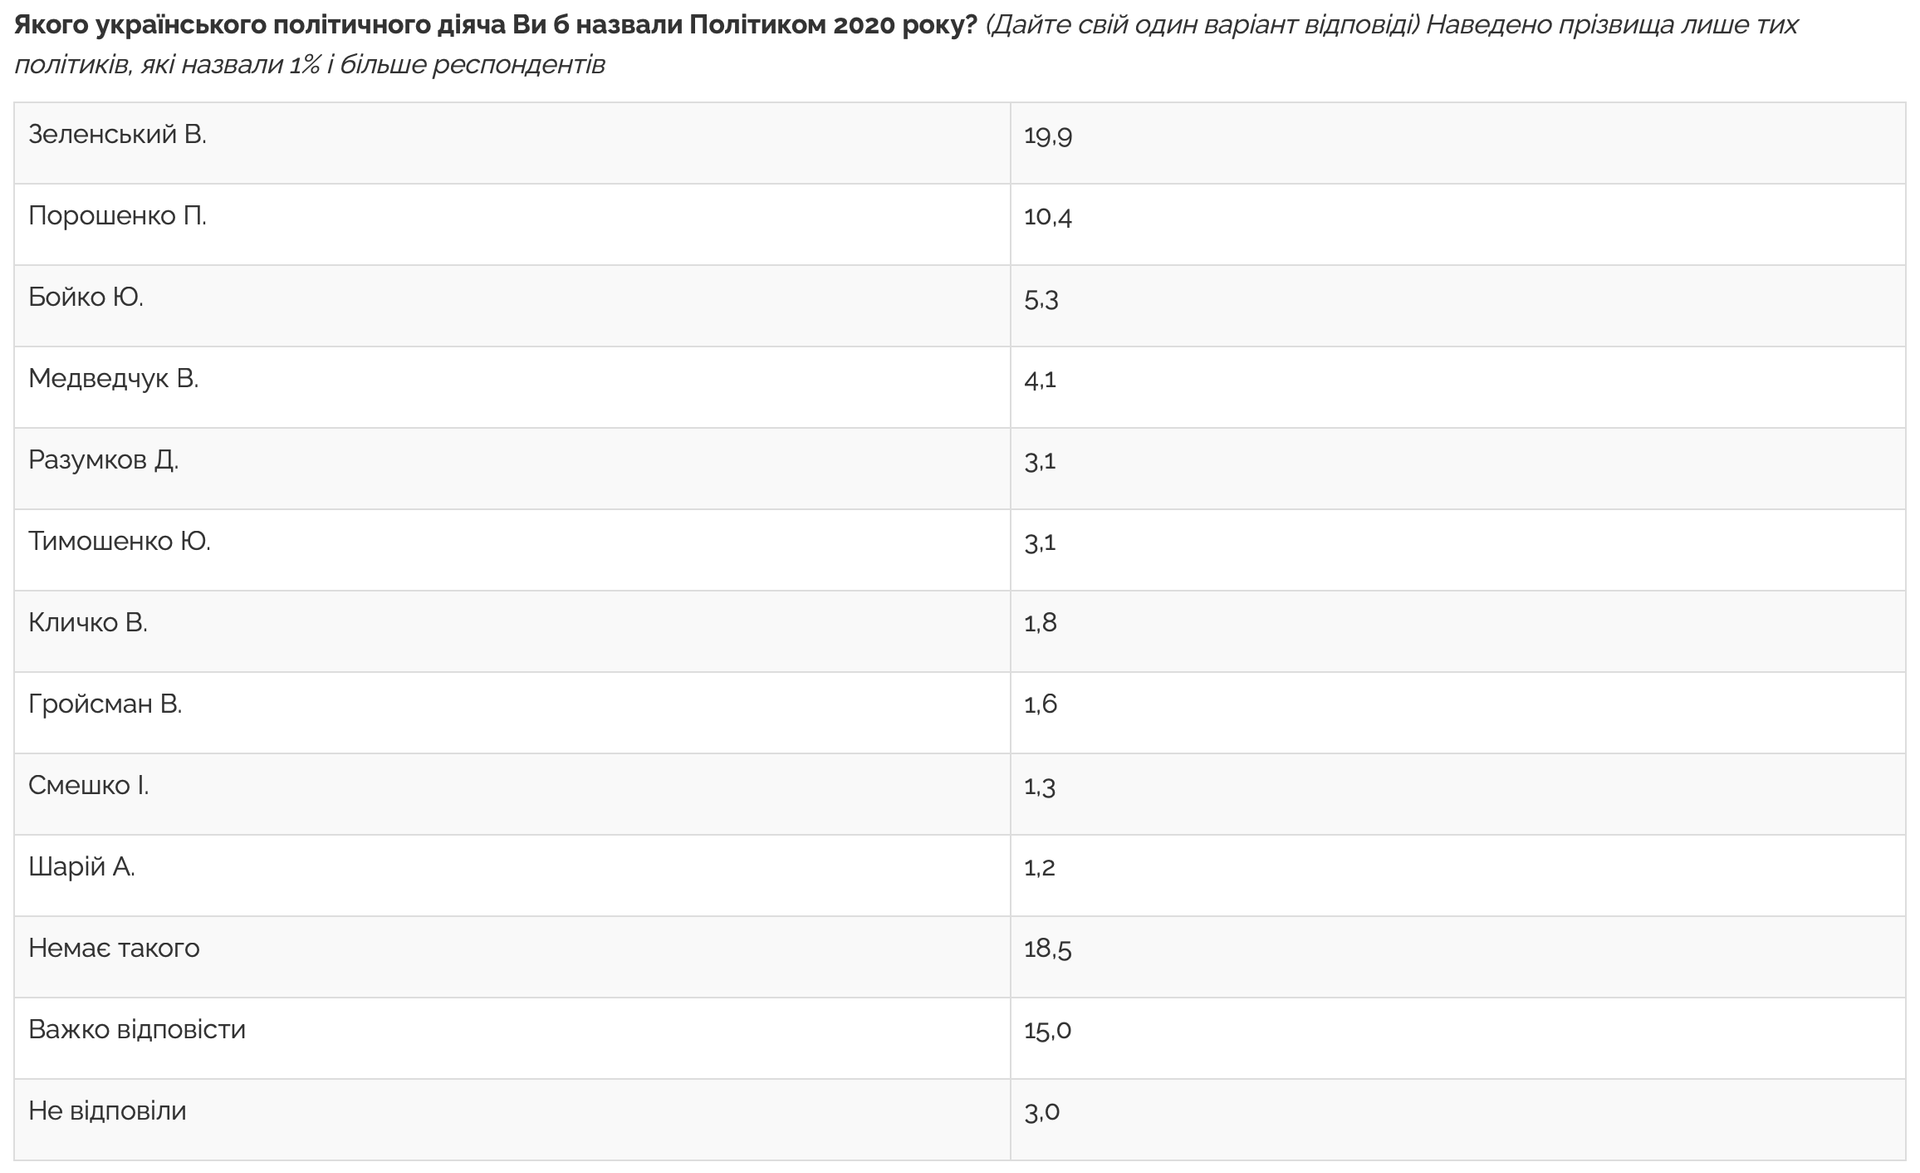This screenshot has height=1173, width=1920.
Task: Click the 1,8 value cell
Action: pos(1040,623)
